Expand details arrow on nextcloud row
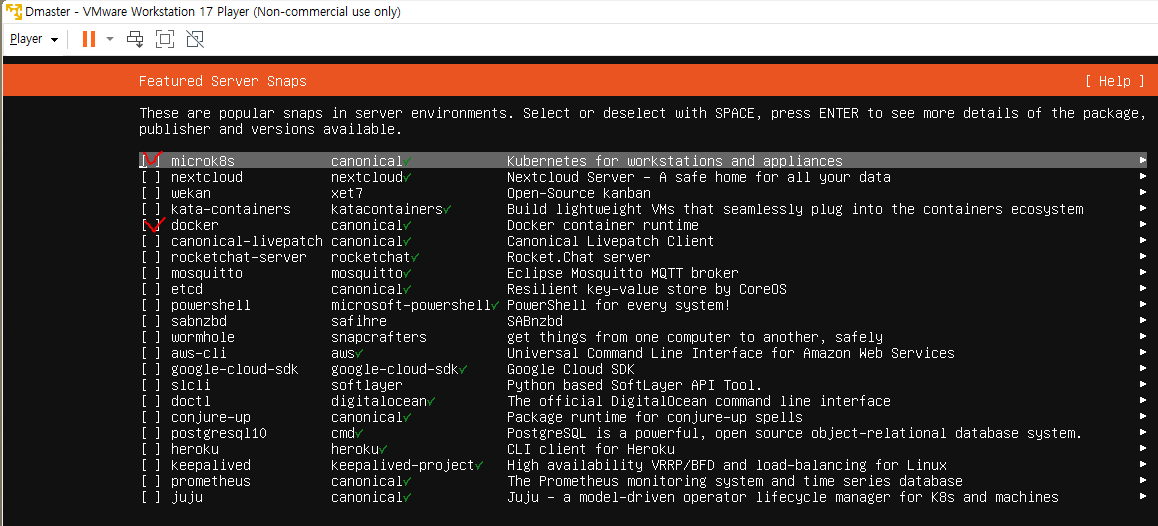1158x526 pixels. pos(1142,177)
